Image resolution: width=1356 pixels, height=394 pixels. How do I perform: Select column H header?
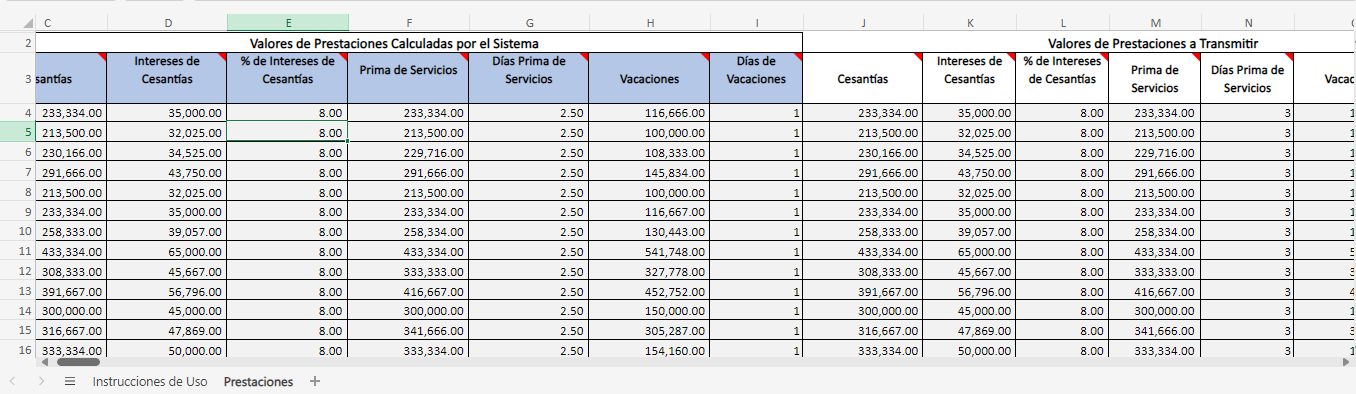coord(650,23)
